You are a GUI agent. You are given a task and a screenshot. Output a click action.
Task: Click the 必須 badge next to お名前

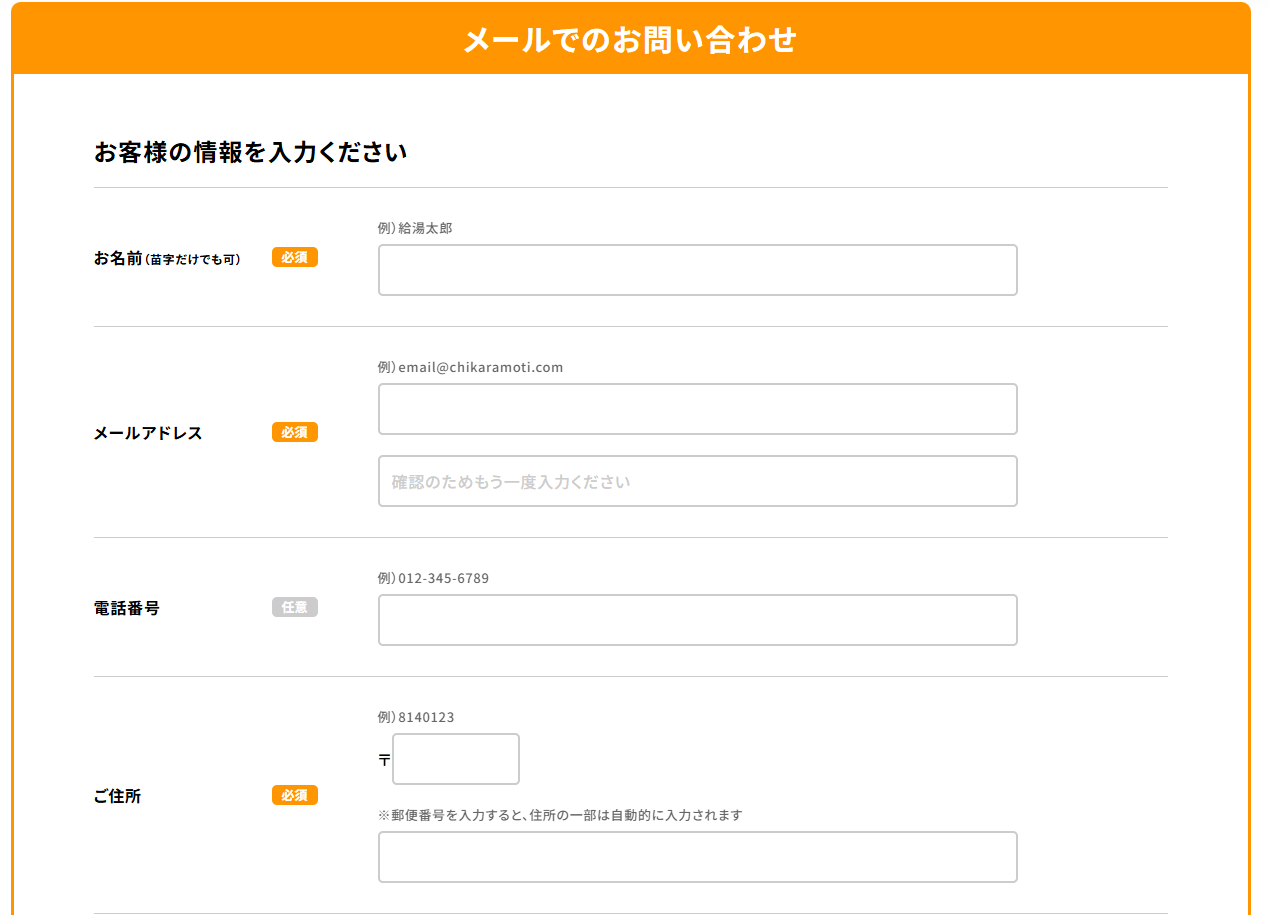click(x=294, y=257)
